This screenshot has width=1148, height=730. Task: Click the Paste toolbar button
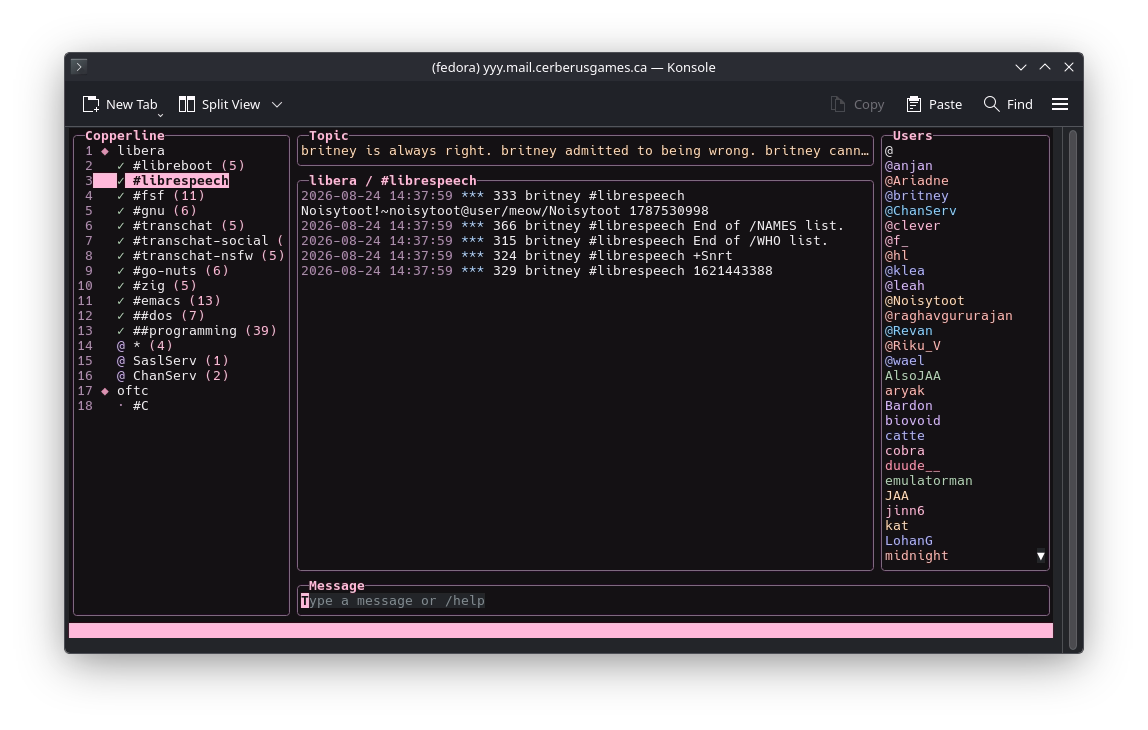tap(934, 105)
